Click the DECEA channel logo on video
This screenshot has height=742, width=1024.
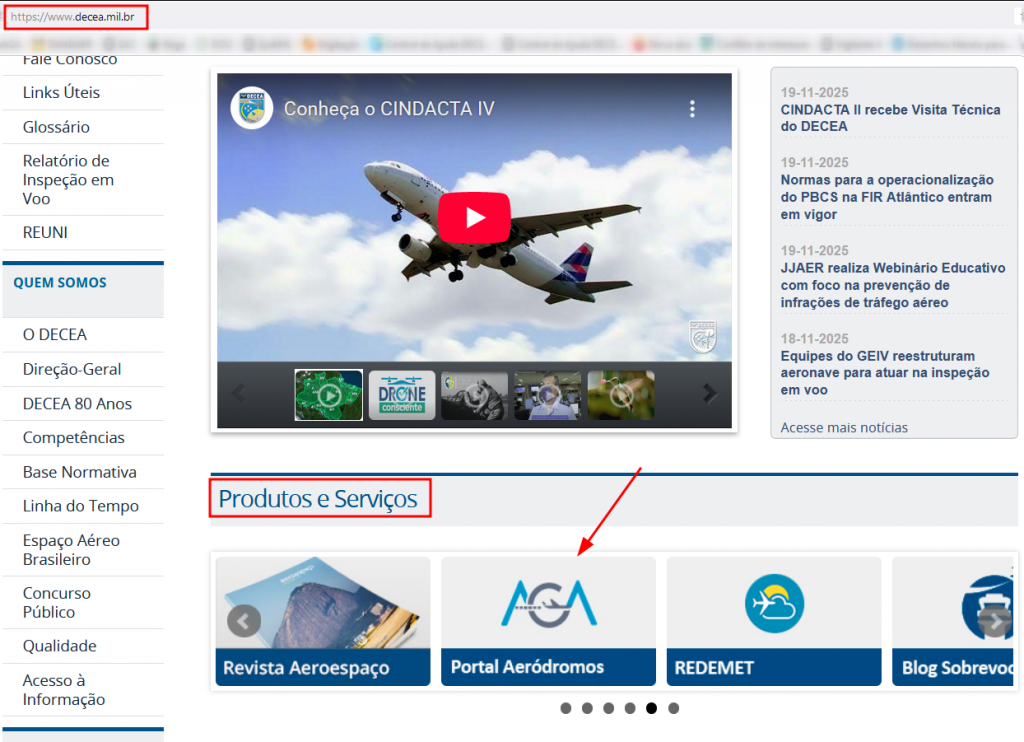251,109
